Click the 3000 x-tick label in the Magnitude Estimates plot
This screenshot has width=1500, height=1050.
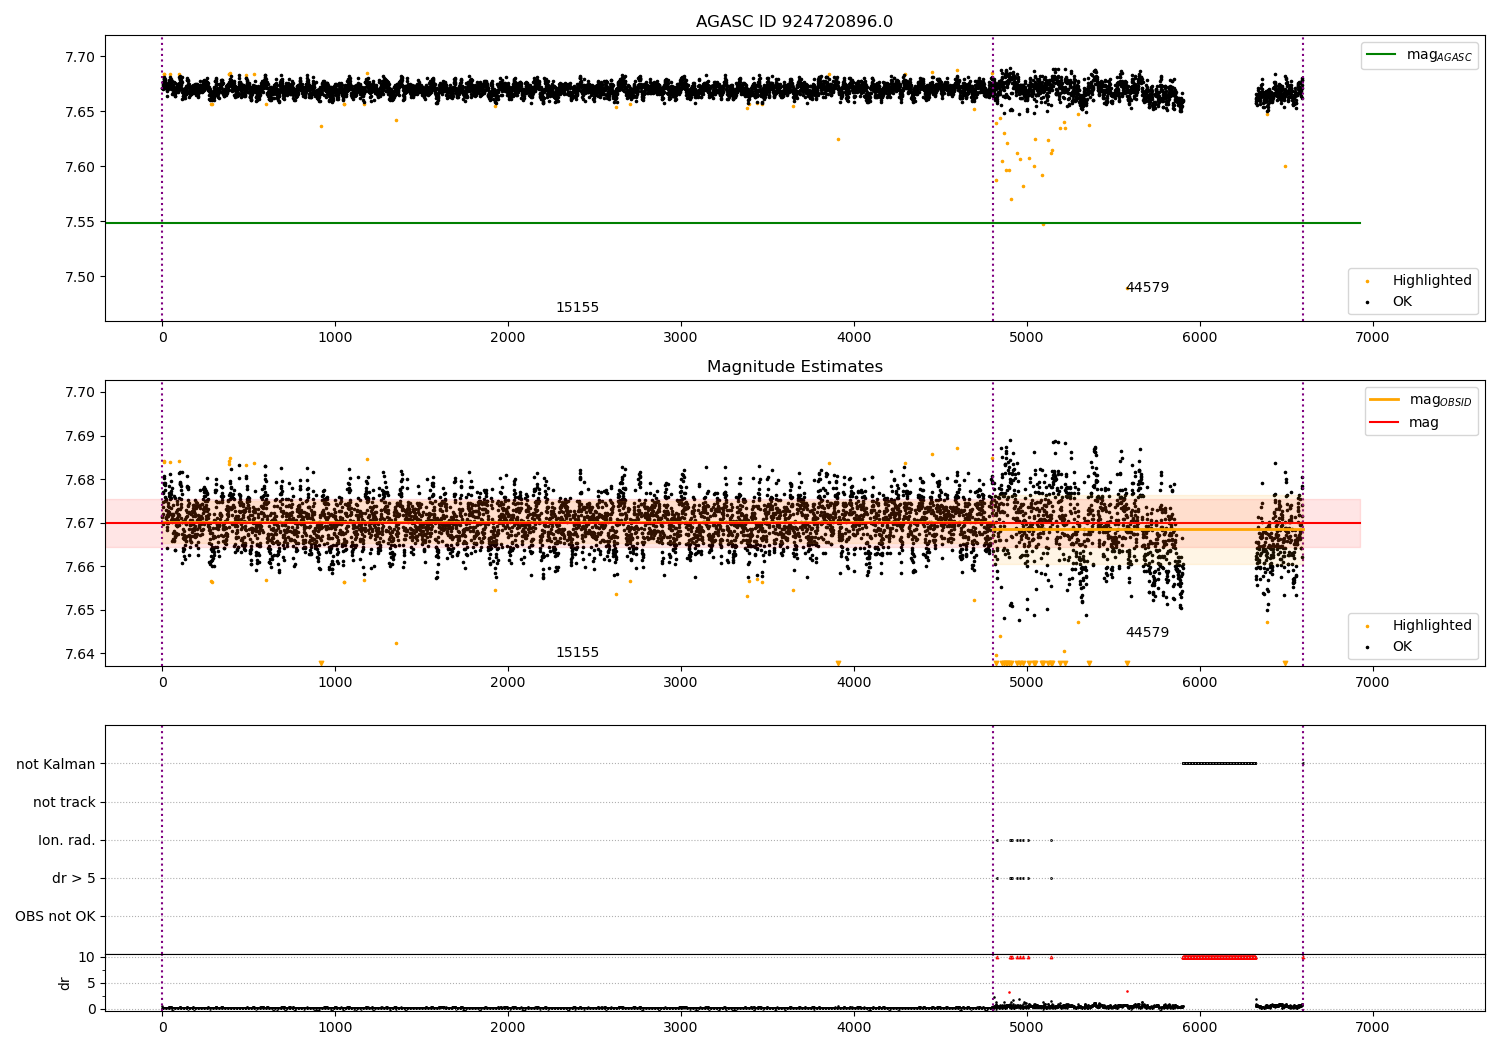681,683
